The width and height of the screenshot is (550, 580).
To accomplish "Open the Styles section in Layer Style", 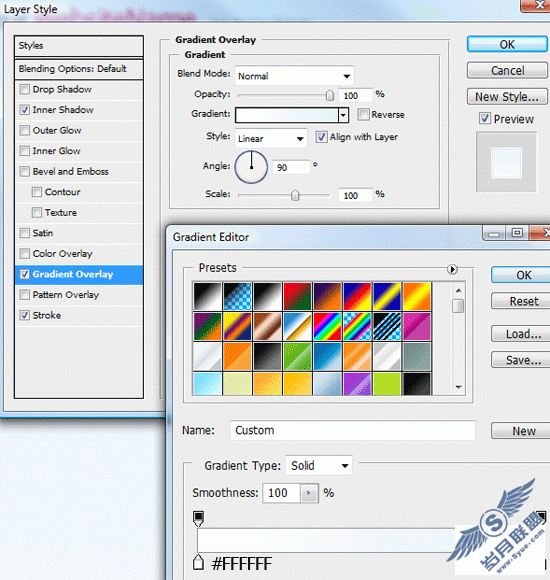I will point(79,46).
